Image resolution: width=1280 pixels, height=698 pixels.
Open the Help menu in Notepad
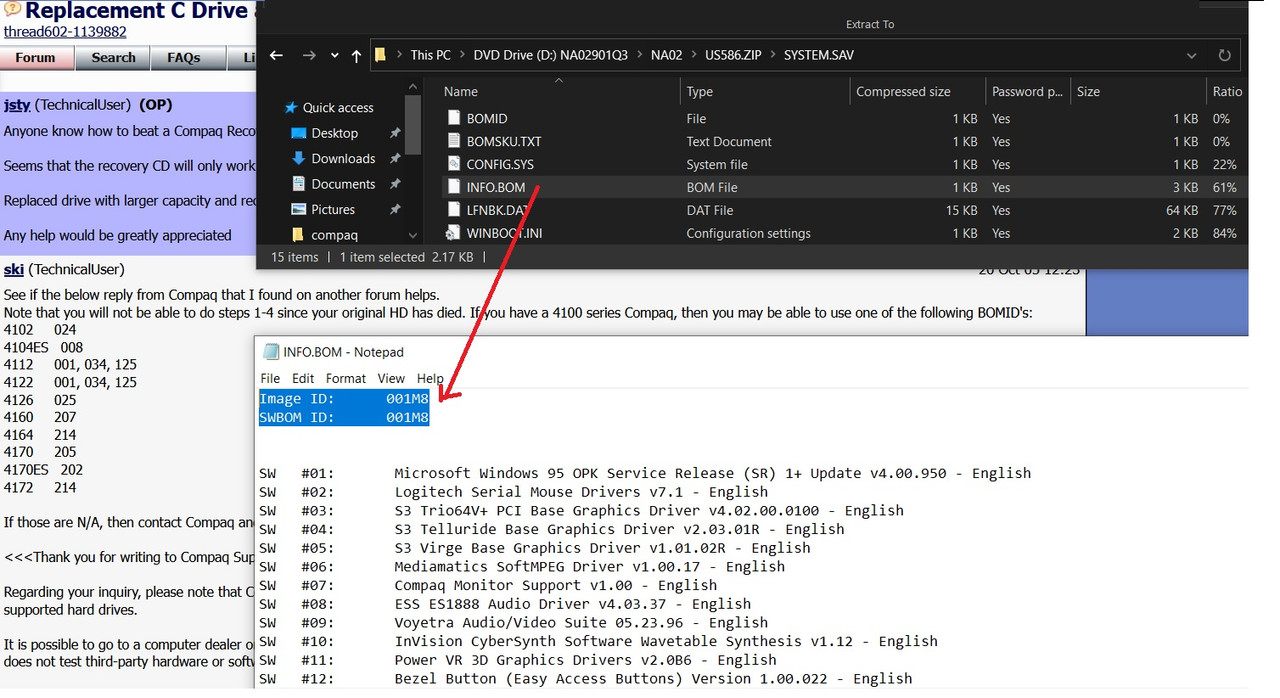click(430, 378)
